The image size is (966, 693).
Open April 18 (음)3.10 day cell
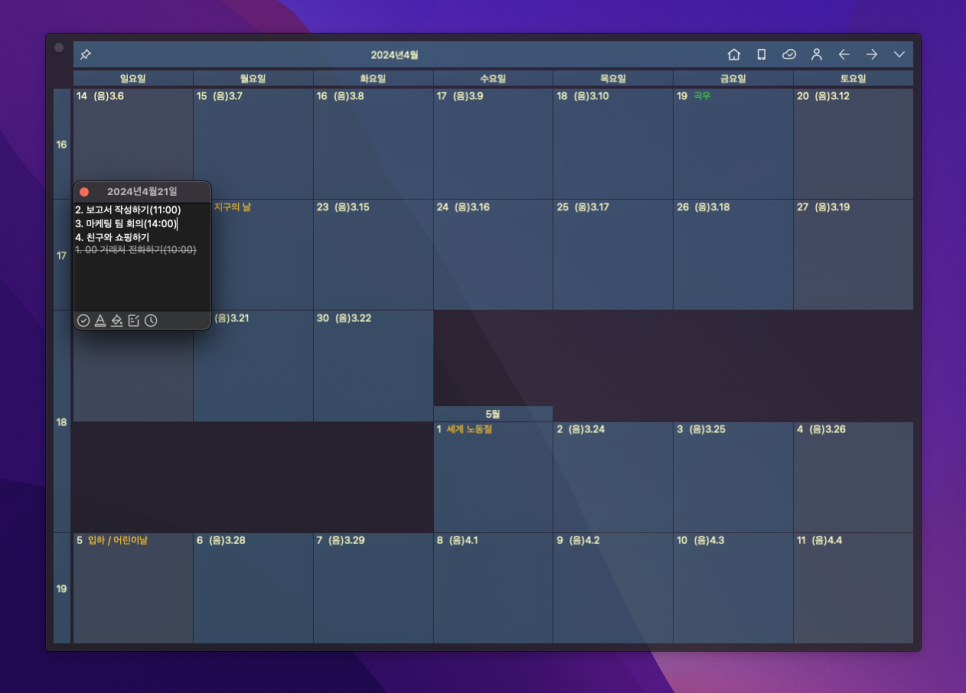coord(613,144)
